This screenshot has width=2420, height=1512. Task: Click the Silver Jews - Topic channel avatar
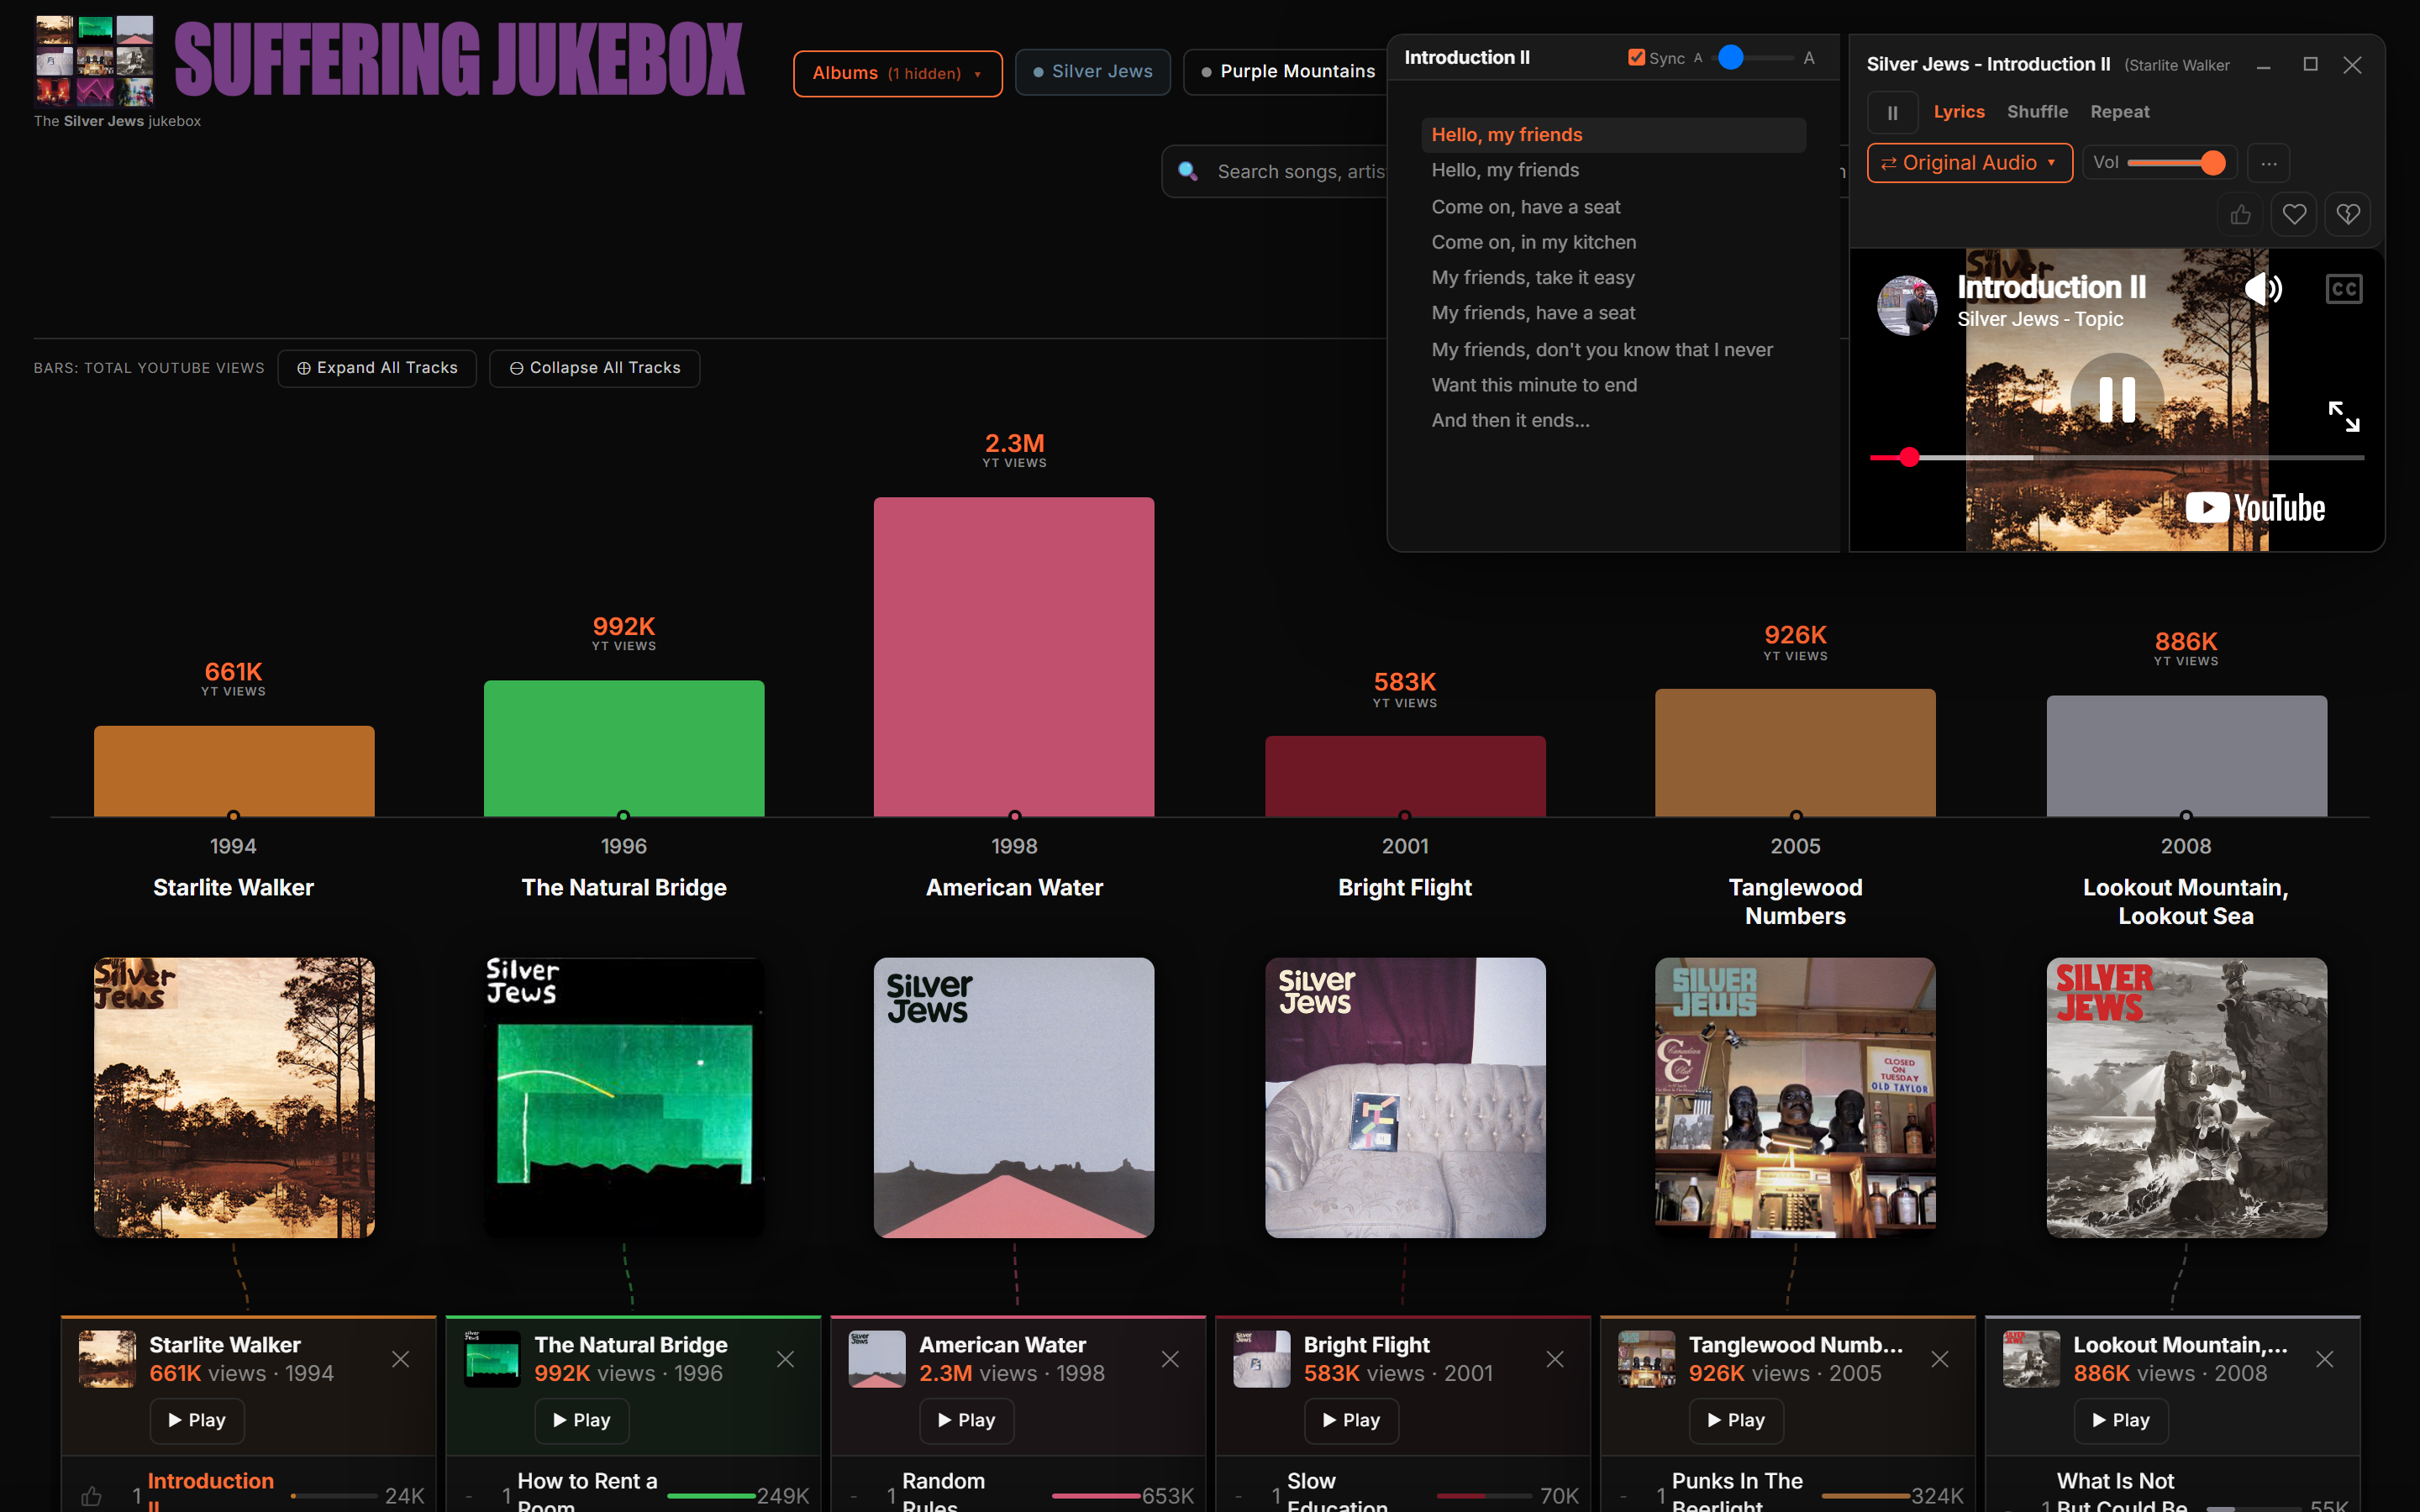point(1907,305)
